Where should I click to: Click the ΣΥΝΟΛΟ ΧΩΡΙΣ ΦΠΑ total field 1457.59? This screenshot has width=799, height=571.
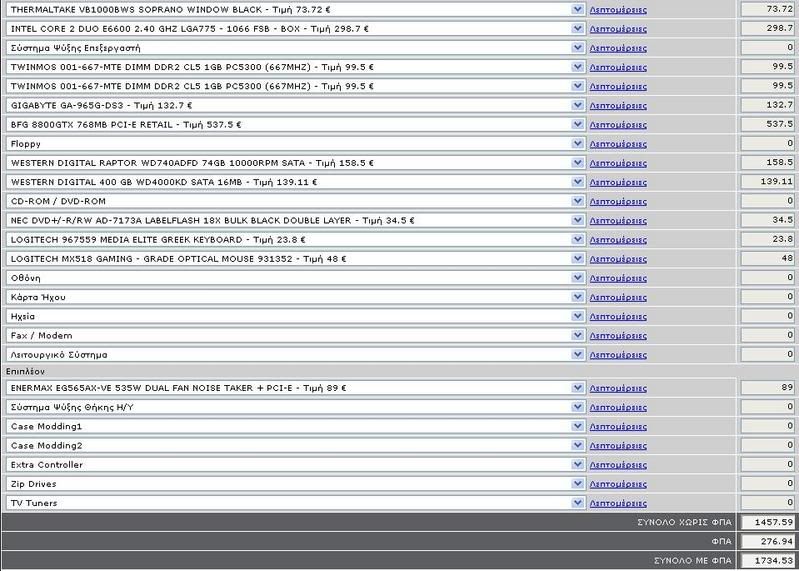pos(767,522)
